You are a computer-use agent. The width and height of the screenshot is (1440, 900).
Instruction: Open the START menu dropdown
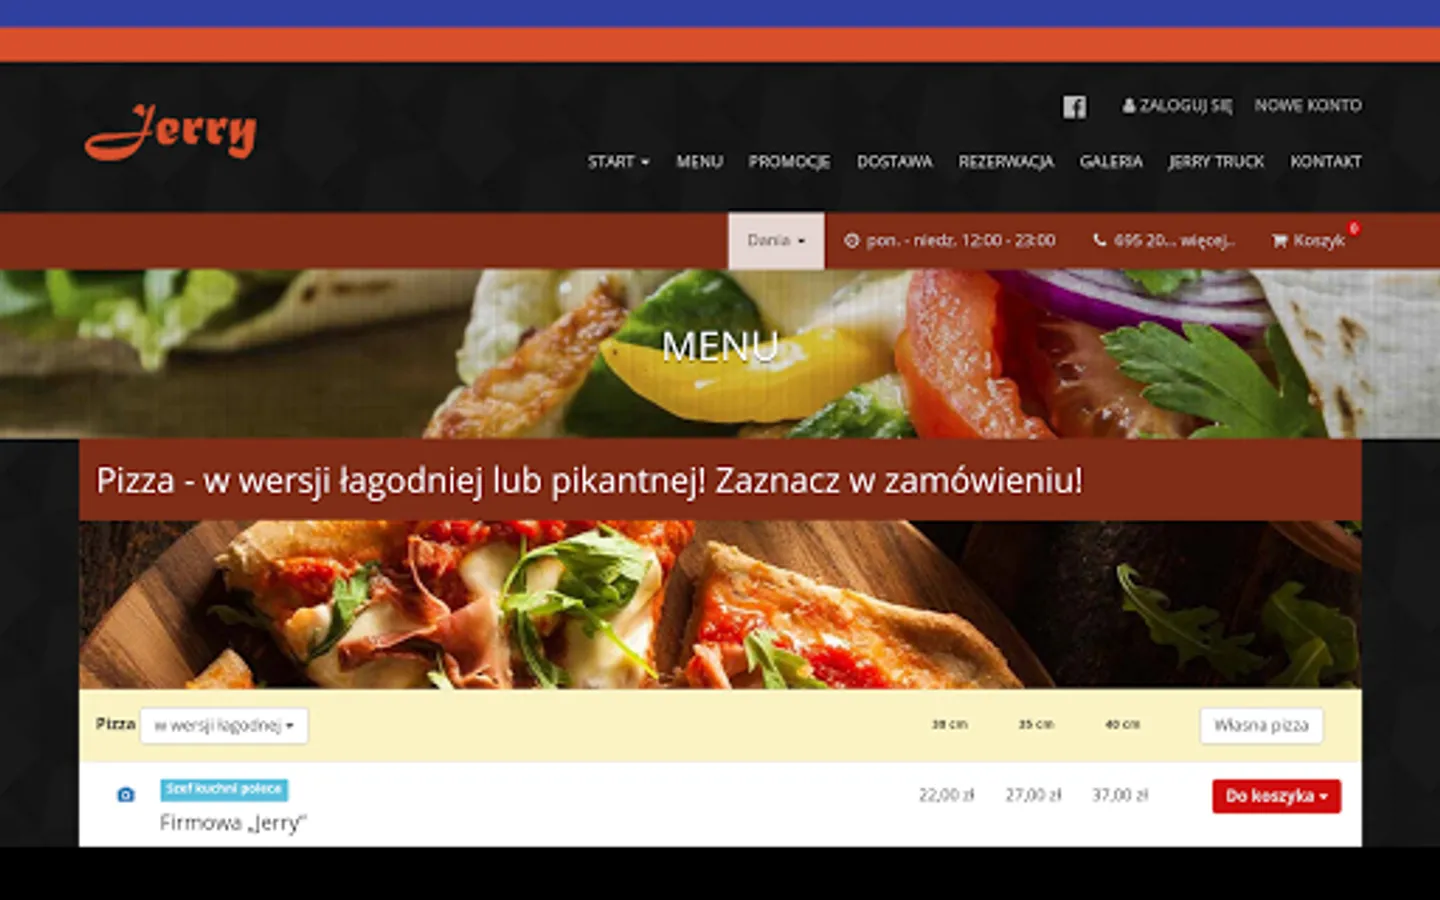pos(618,161)
